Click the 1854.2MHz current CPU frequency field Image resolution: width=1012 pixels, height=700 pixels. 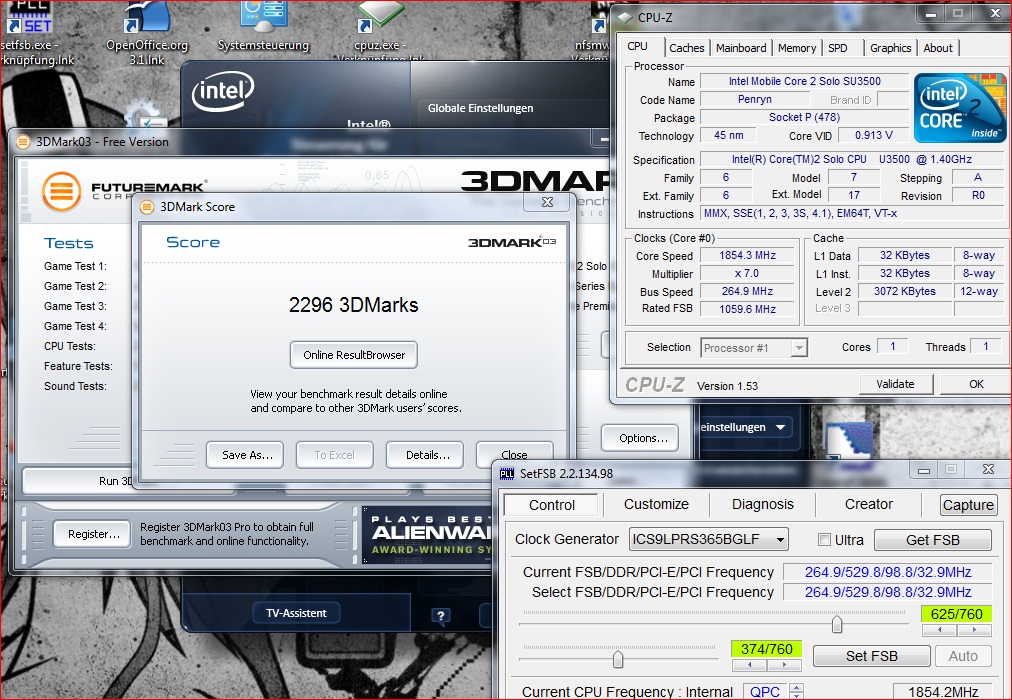click(x=943, y=692)
